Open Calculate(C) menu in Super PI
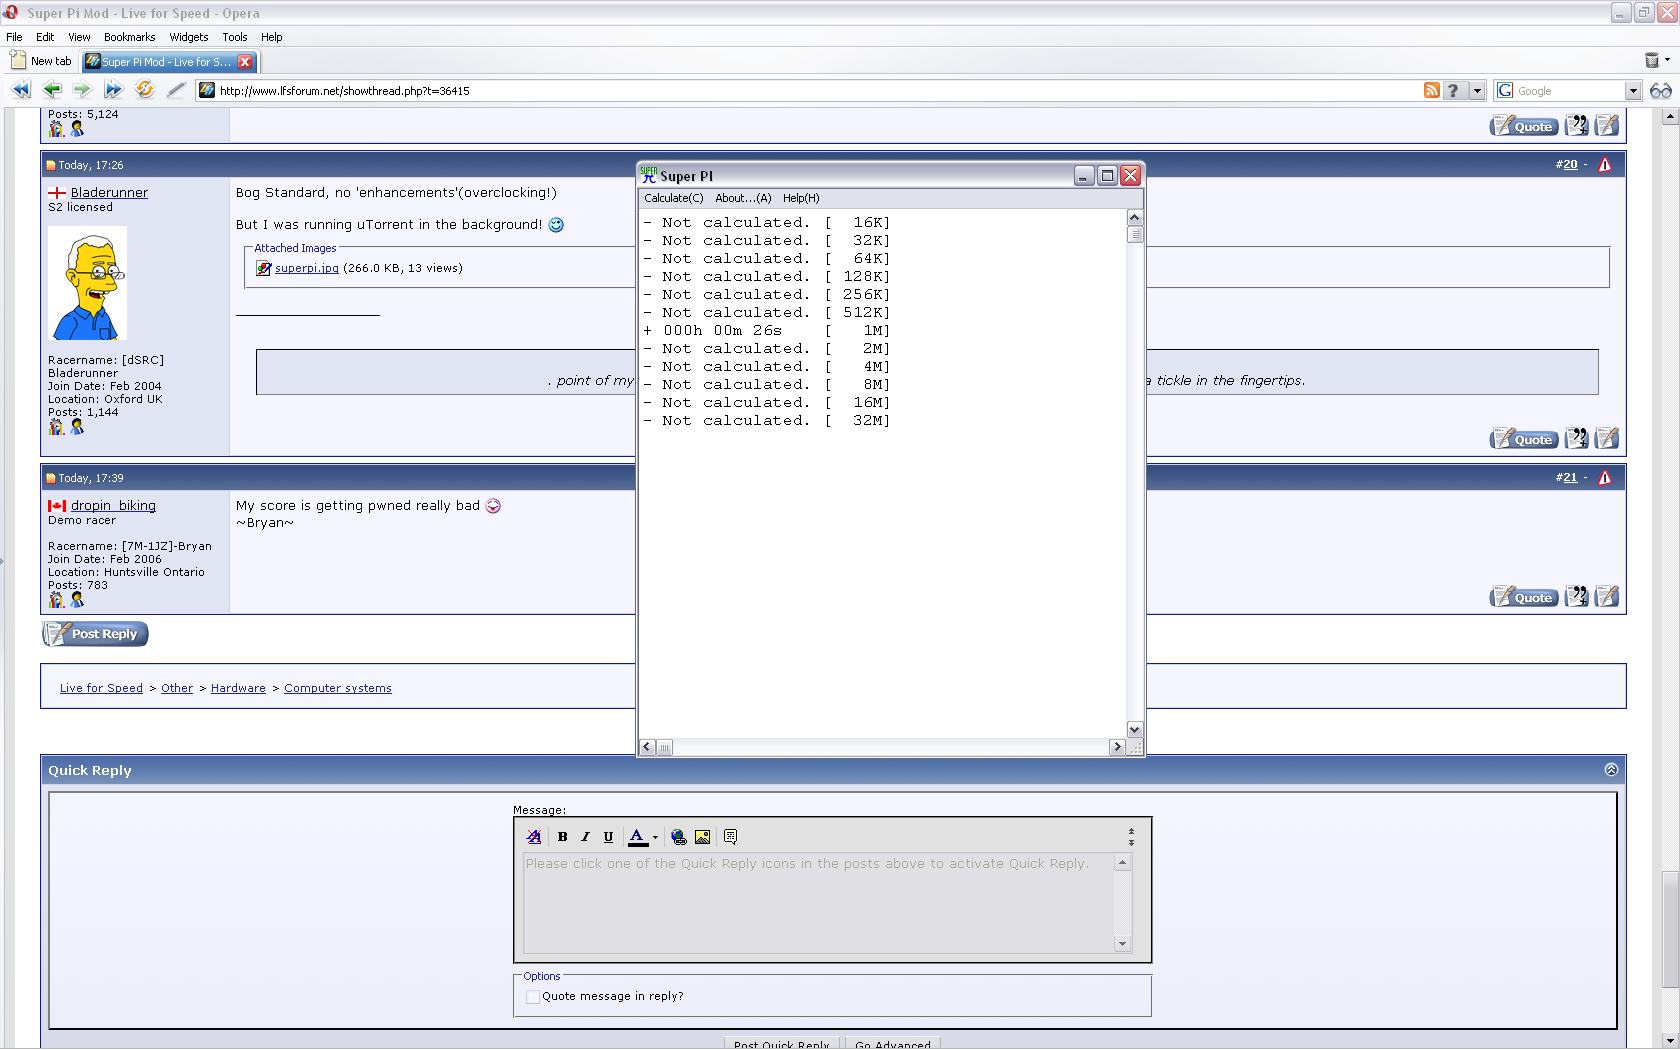 674,198
